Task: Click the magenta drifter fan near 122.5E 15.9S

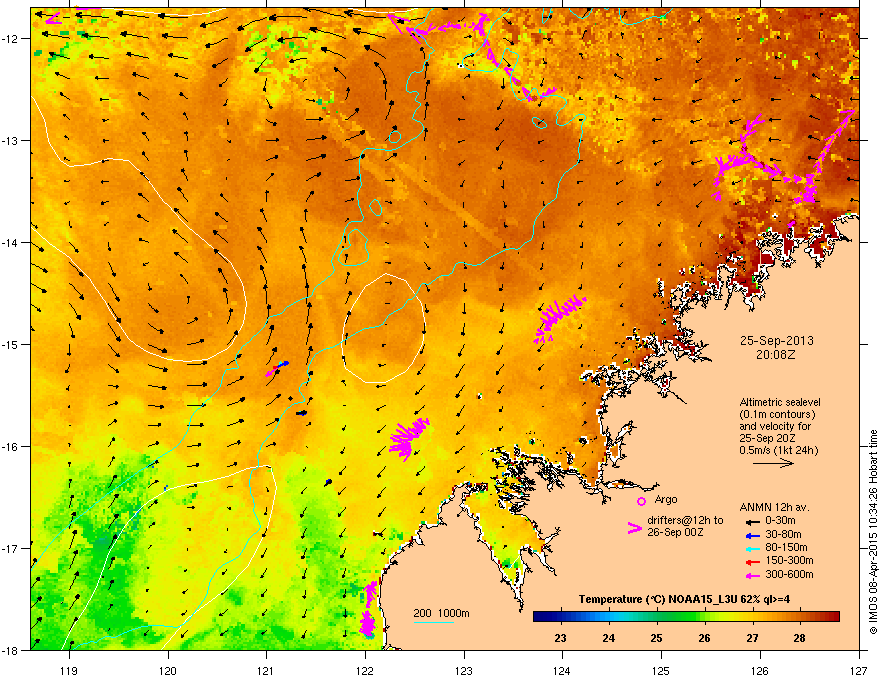Action: (x=409, y=438)
